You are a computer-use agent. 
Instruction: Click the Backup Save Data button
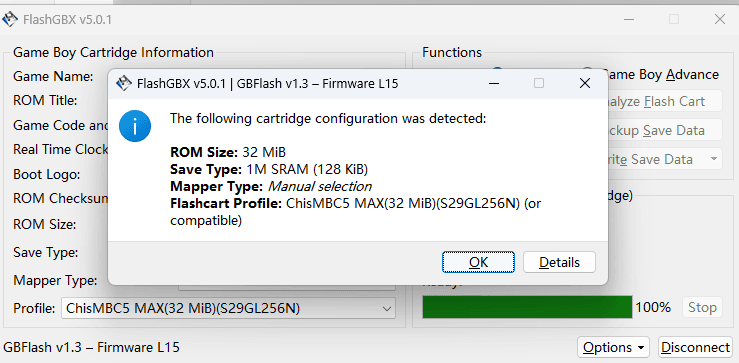click(665, 130)
